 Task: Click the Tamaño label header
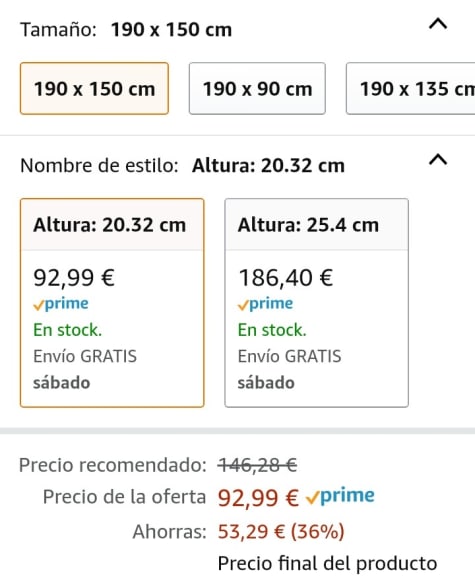58,30
